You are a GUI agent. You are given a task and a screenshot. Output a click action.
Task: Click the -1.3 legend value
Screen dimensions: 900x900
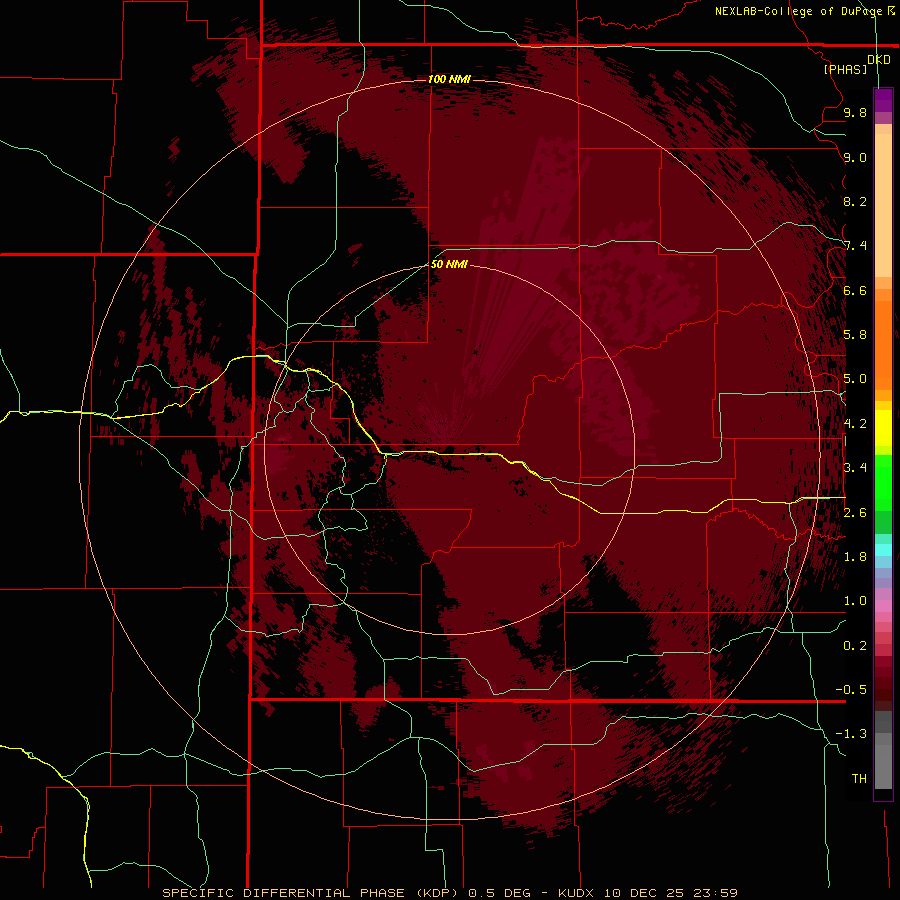(x=851, y=734)
